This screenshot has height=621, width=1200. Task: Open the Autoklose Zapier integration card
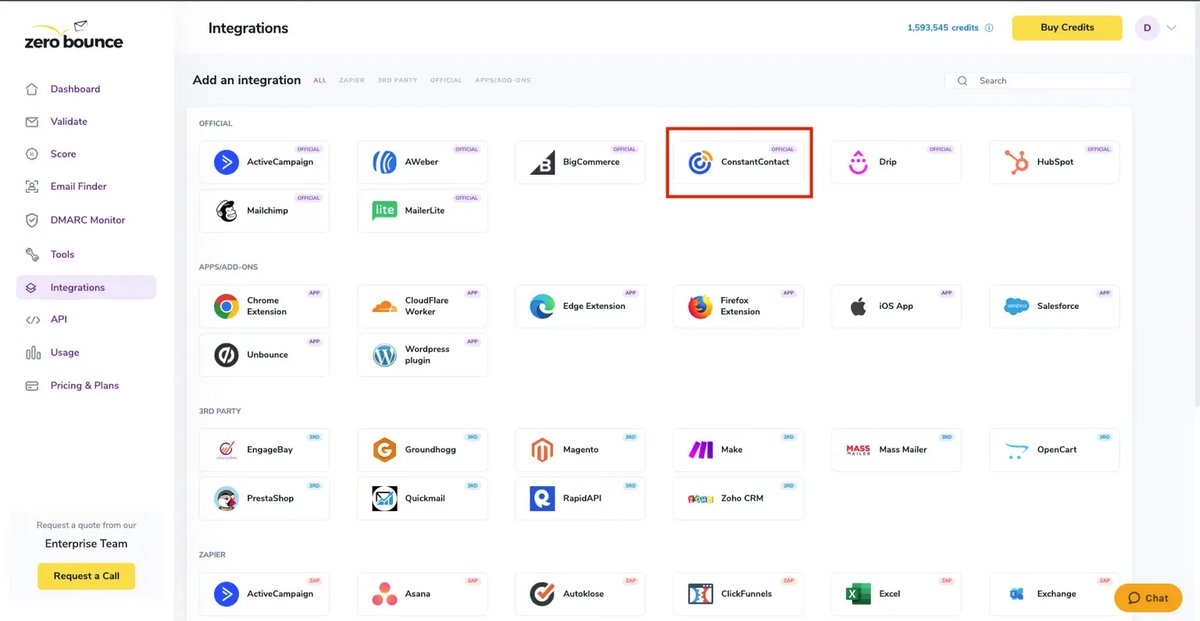point(580,594)
